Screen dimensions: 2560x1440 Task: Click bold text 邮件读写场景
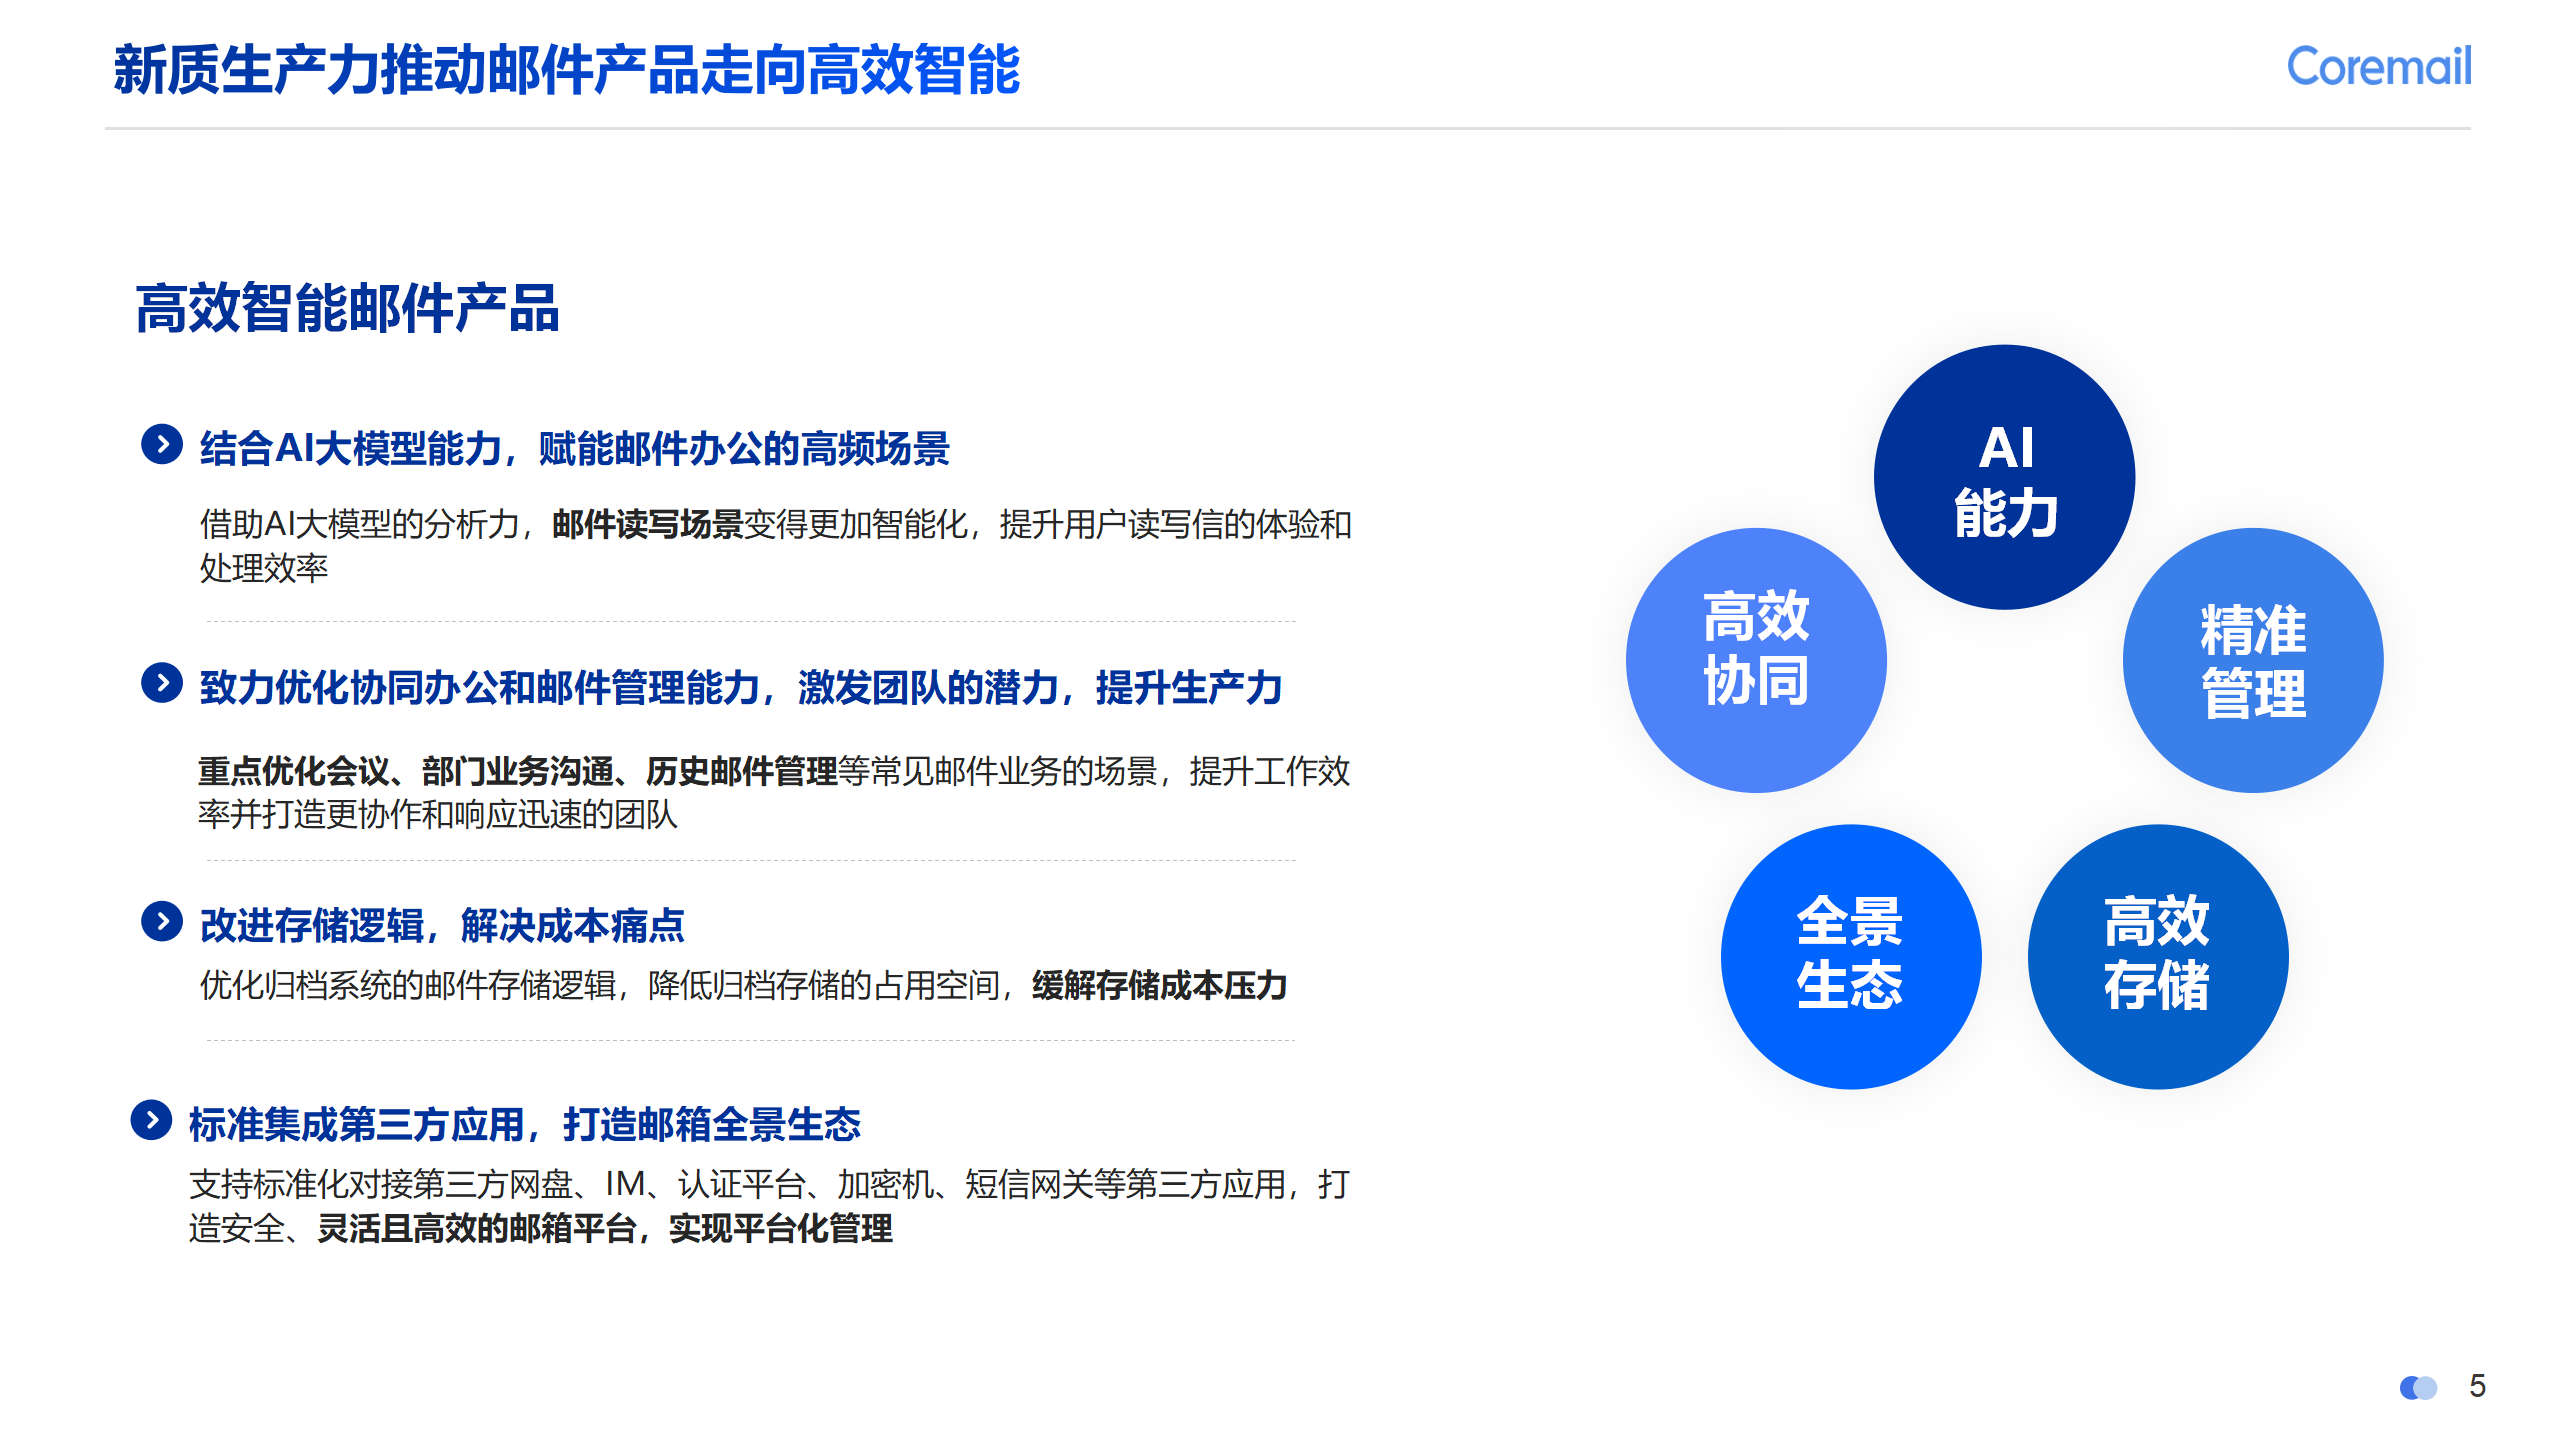pos(647,524)
